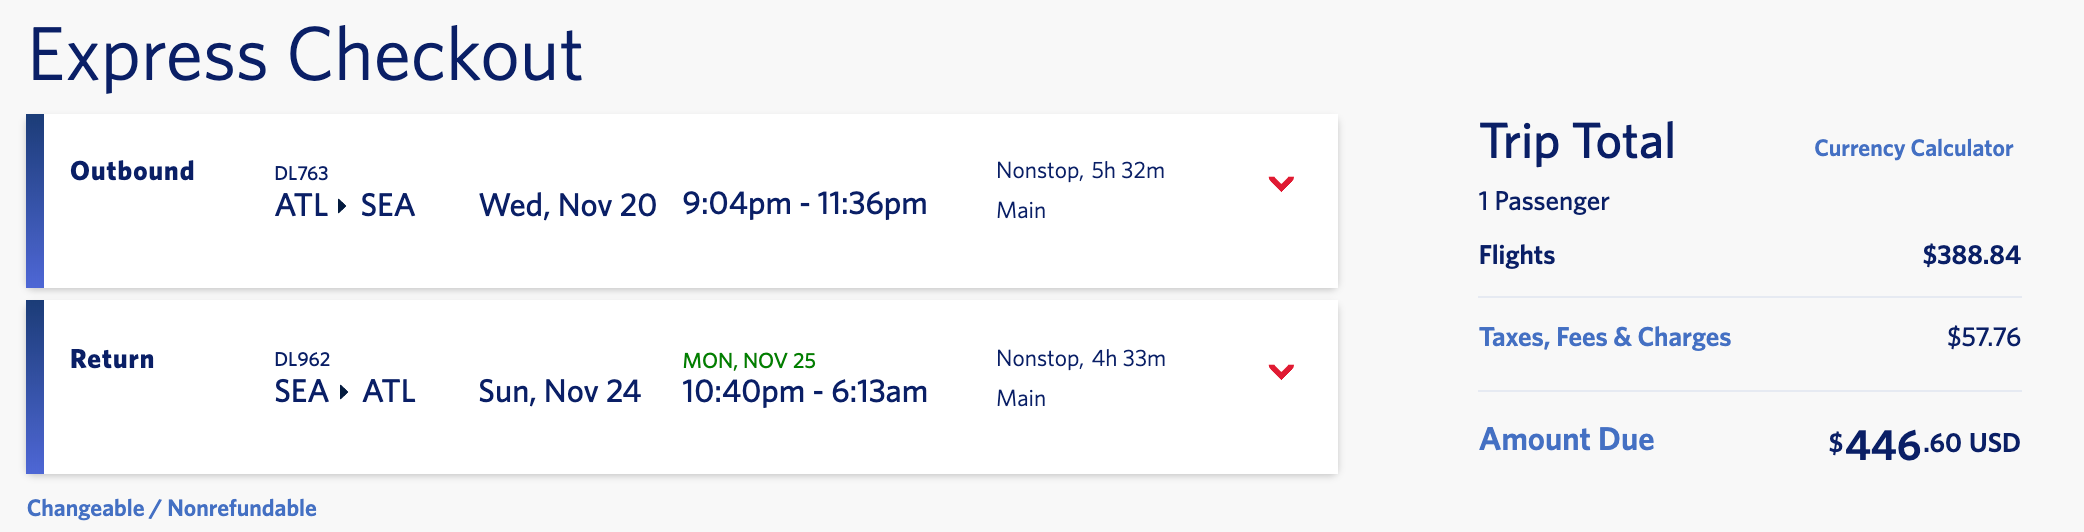Screen dimensions: 2084x532
Task: Click the 9:04pm - 11:36pm flight time
Action: pyautogui.click(x=804, y=204)
